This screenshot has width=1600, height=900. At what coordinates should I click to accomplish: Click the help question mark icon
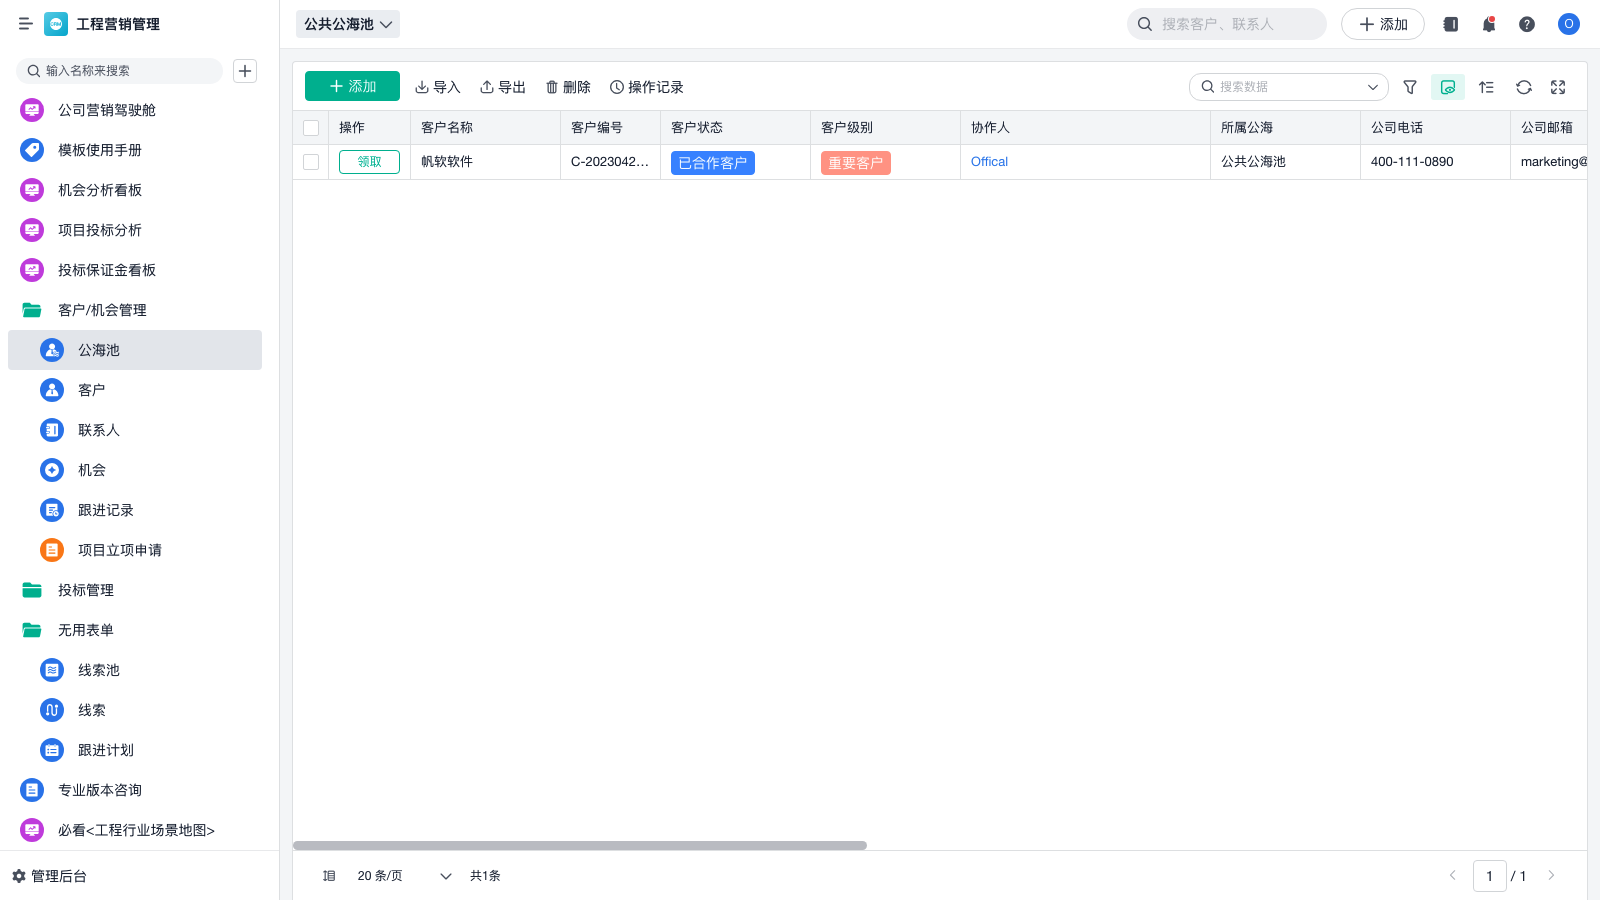tap(1527, 24)
